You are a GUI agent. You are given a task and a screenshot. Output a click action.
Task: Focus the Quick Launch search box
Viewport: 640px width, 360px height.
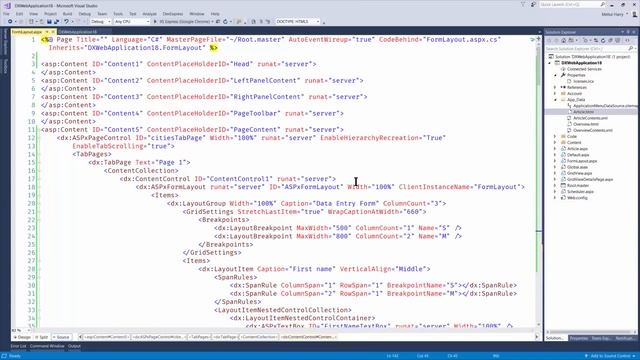(x=572, y=4)
